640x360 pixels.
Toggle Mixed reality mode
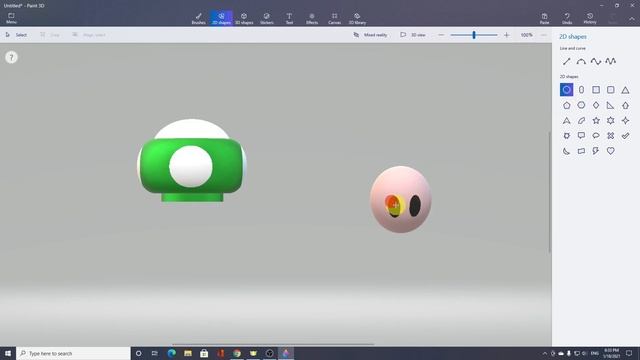click(370, 35)
